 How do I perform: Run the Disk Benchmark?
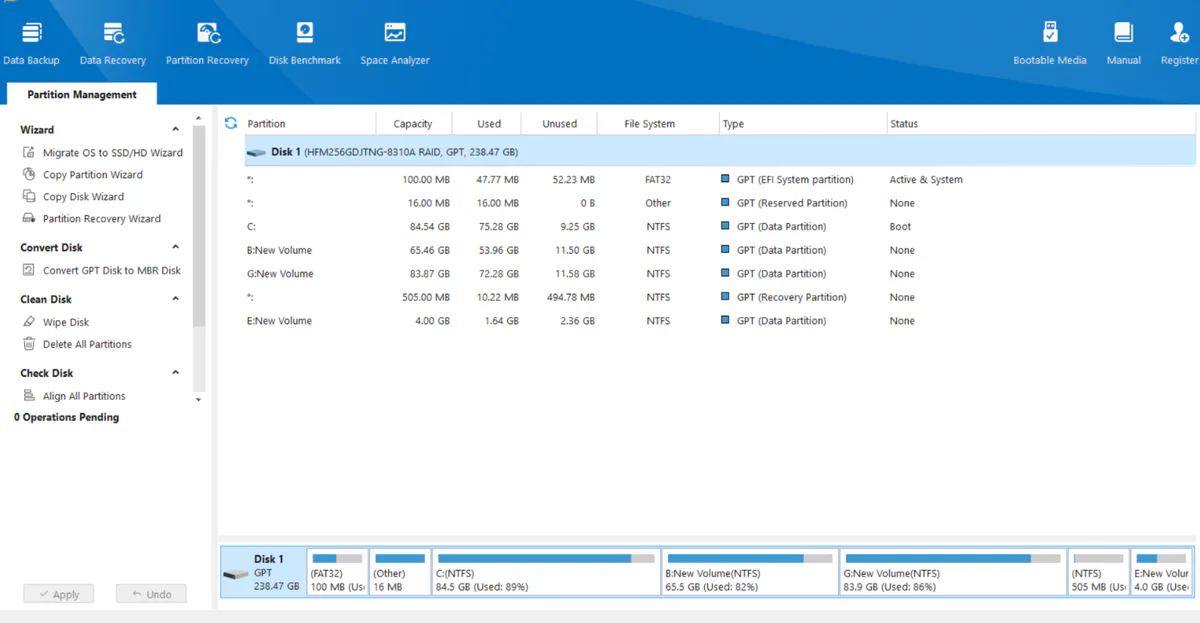click(304, 40)
